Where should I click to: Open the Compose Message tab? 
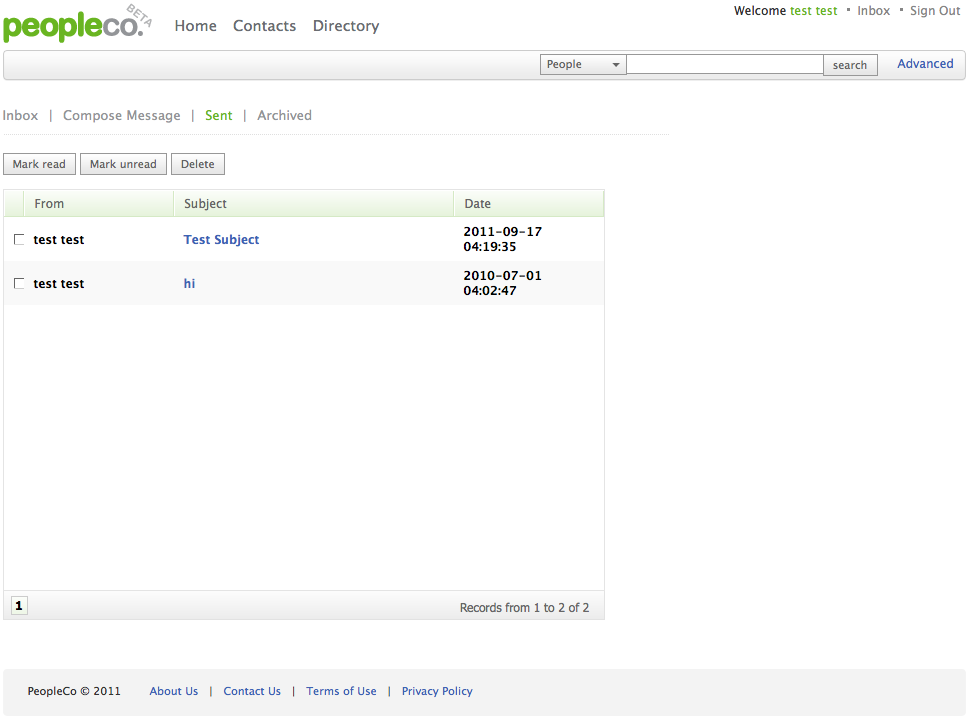pos(121,116)
